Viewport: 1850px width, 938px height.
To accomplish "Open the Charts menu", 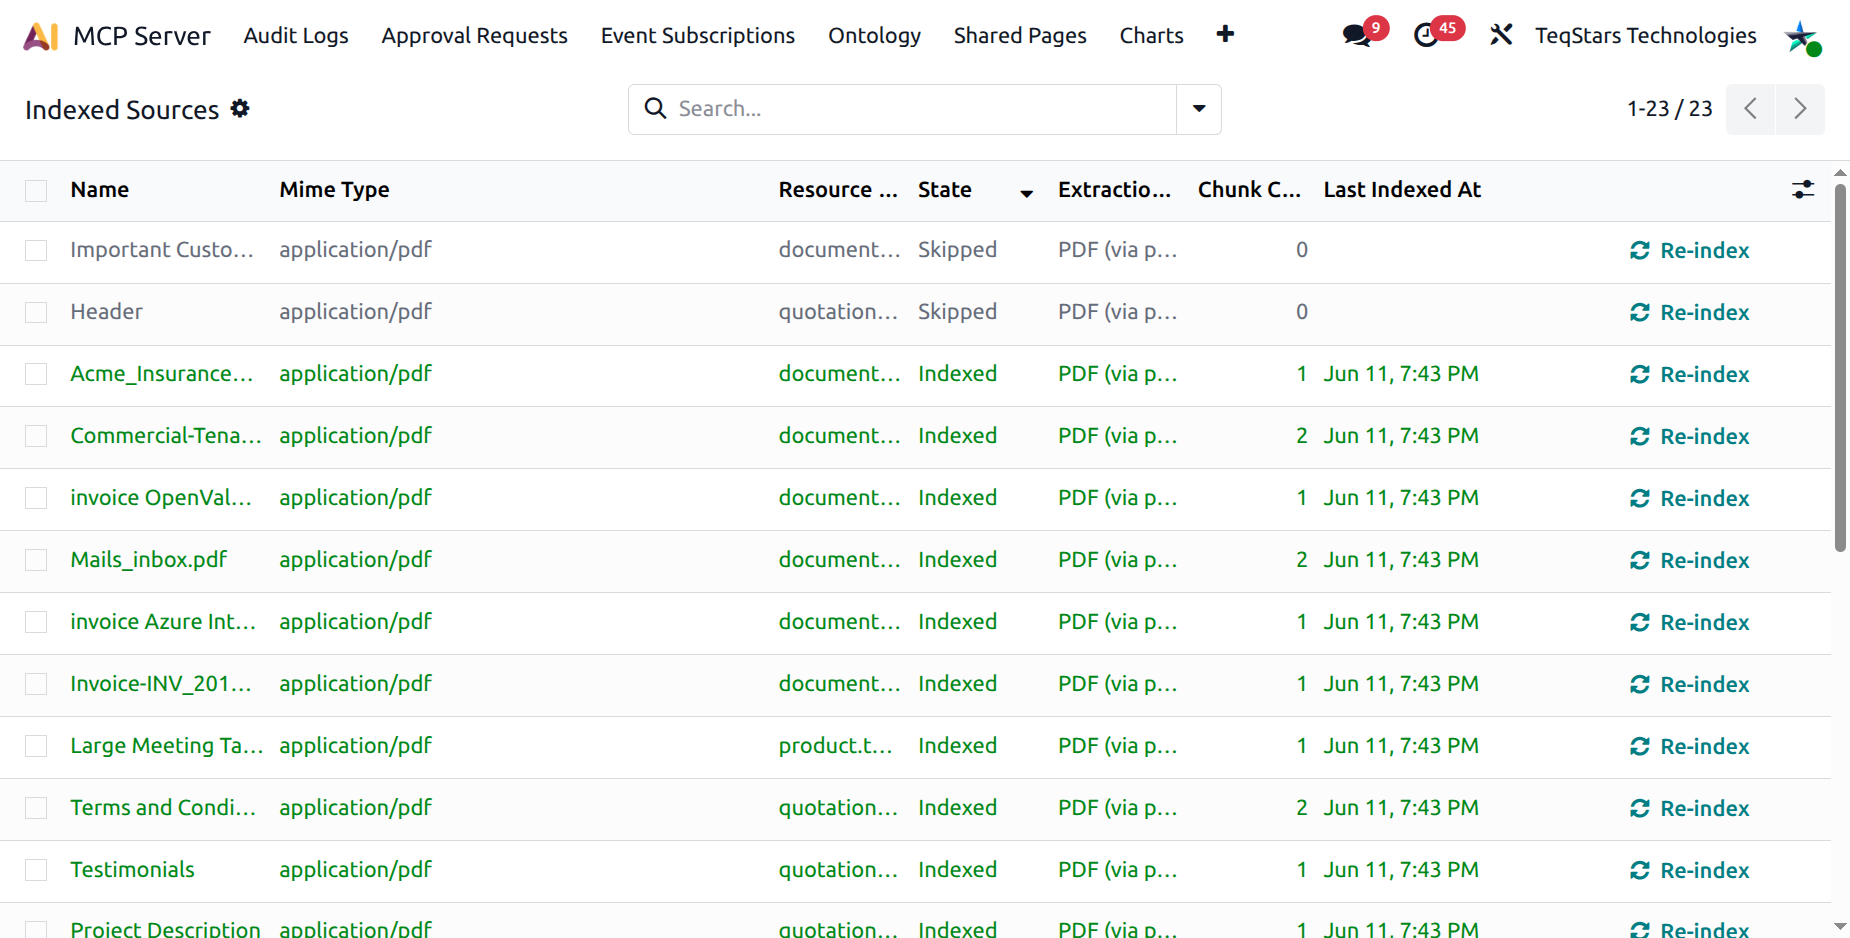I will (x=1152, y=35).
